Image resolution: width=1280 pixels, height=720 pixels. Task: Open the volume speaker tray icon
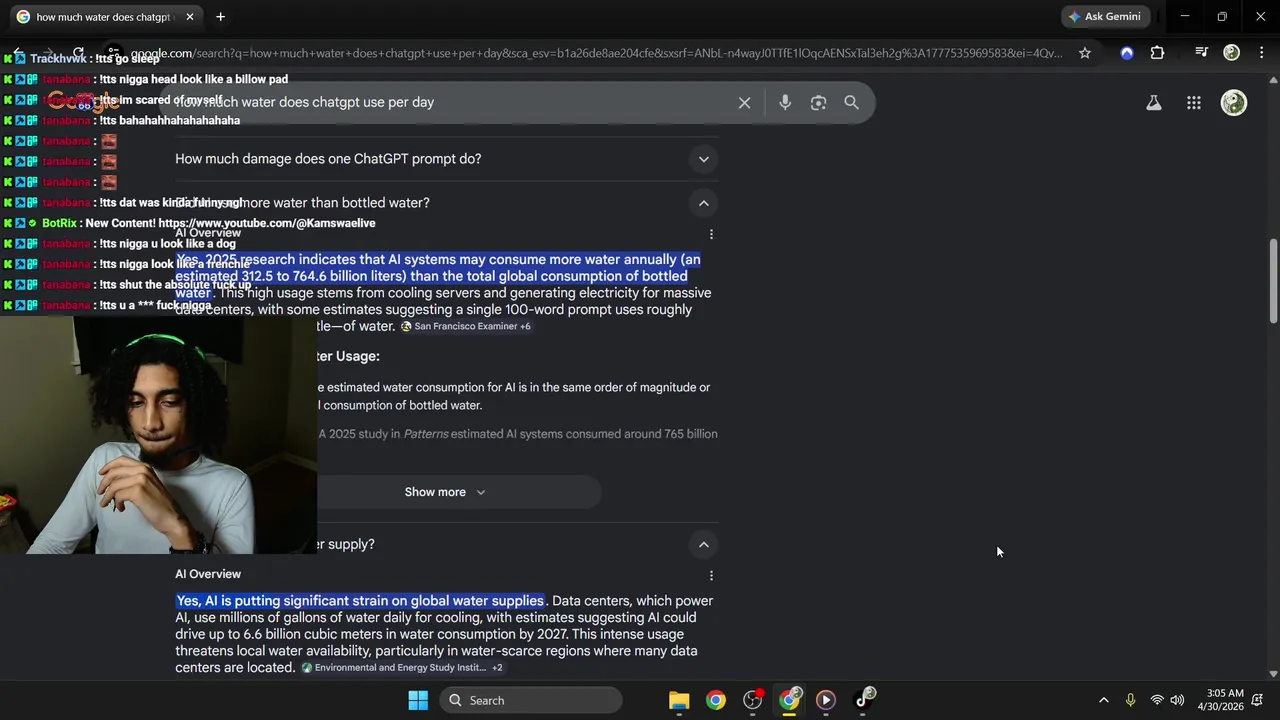(1177, 700)
